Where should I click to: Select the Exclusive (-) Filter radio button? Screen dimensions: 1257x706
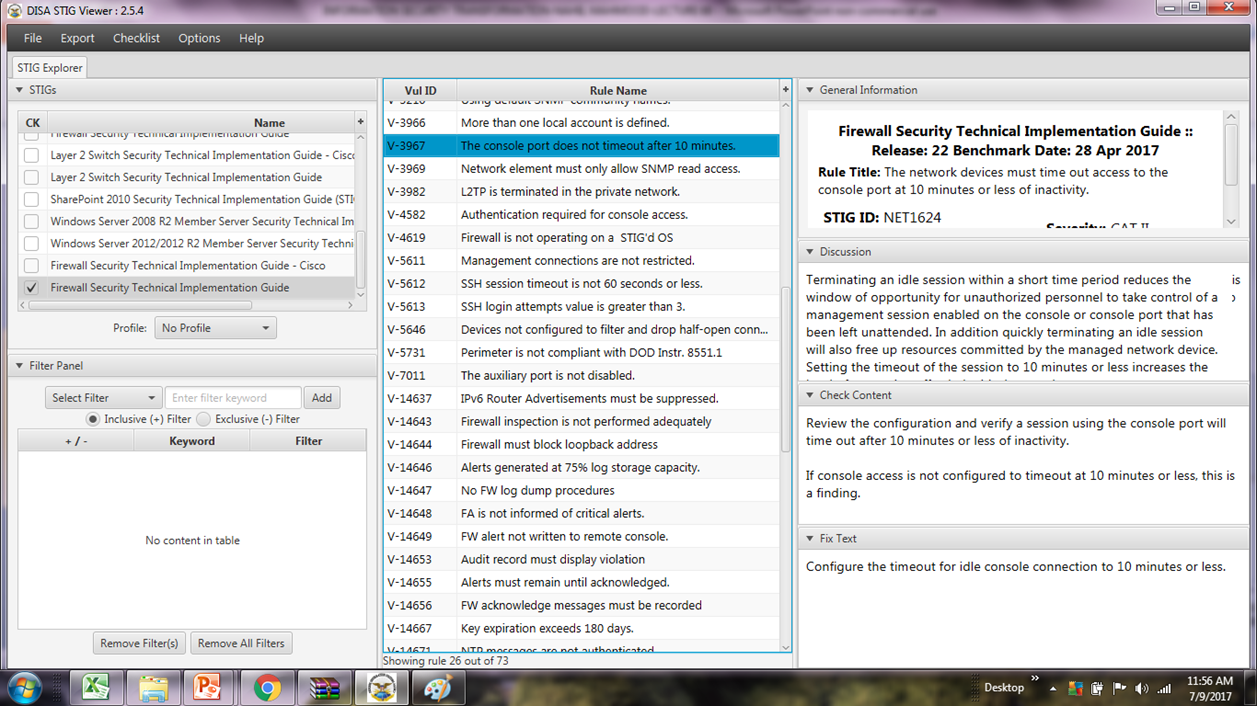204,419
